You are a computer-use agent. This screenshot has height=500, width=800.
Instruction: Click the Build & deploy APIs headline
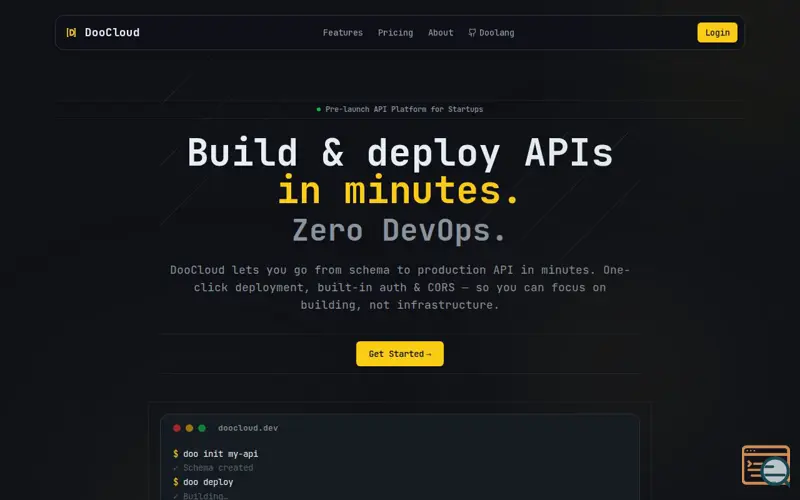point(400,153)
